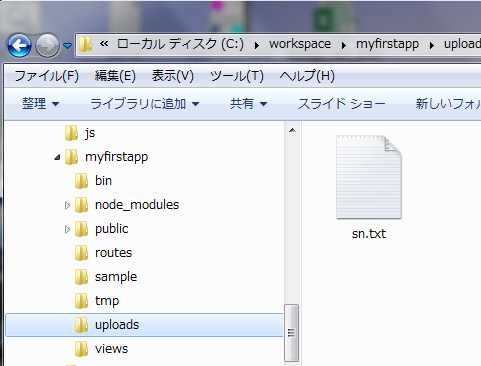481x366 pixels.
Task: Open the ライブラリに追加 dropdown
Action: coord(145,104)
